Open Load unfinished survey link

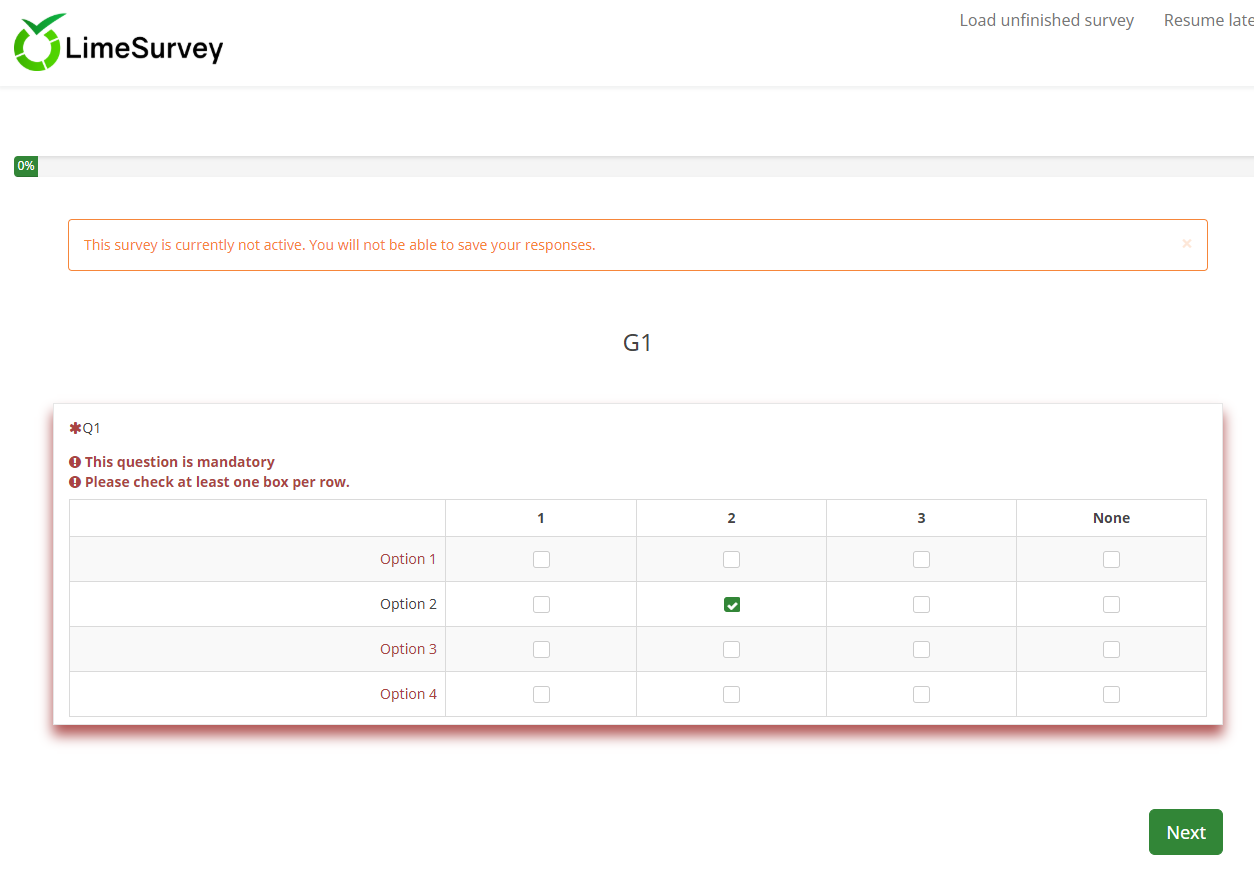[1046, 20]
